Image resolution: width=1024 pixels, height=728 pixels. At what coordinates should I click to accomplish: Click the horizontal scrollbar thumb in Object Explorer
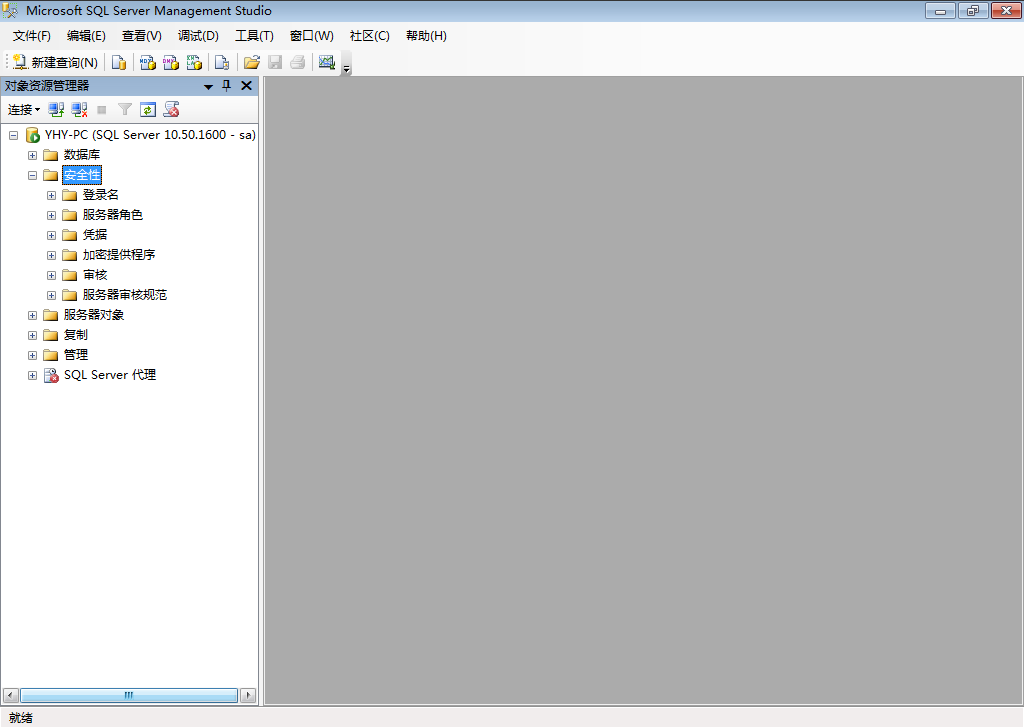click(x=129, y=695)
